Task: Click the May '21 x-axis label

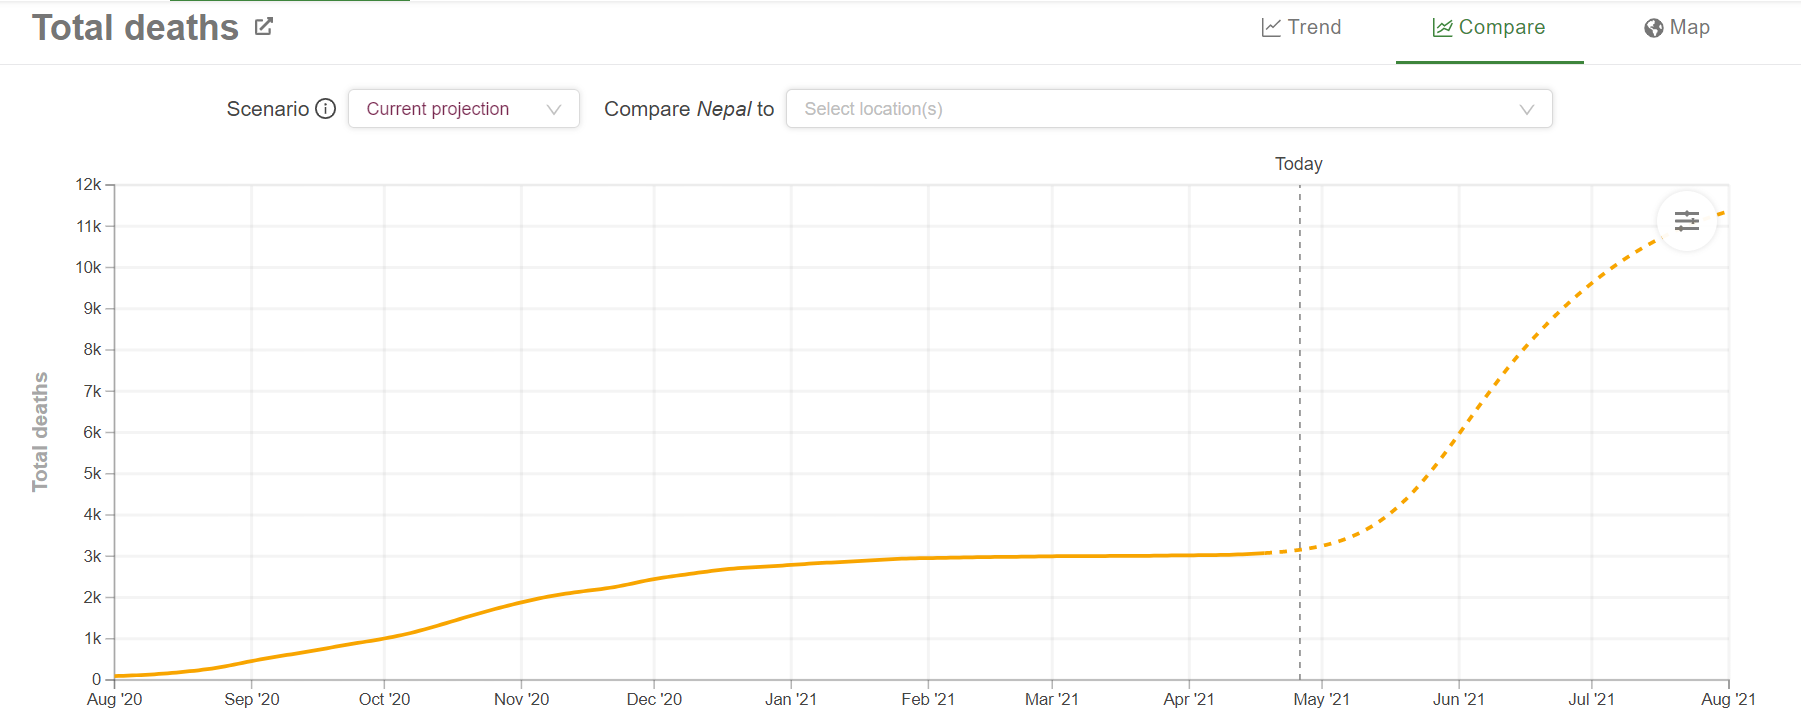Action: 1321,699
